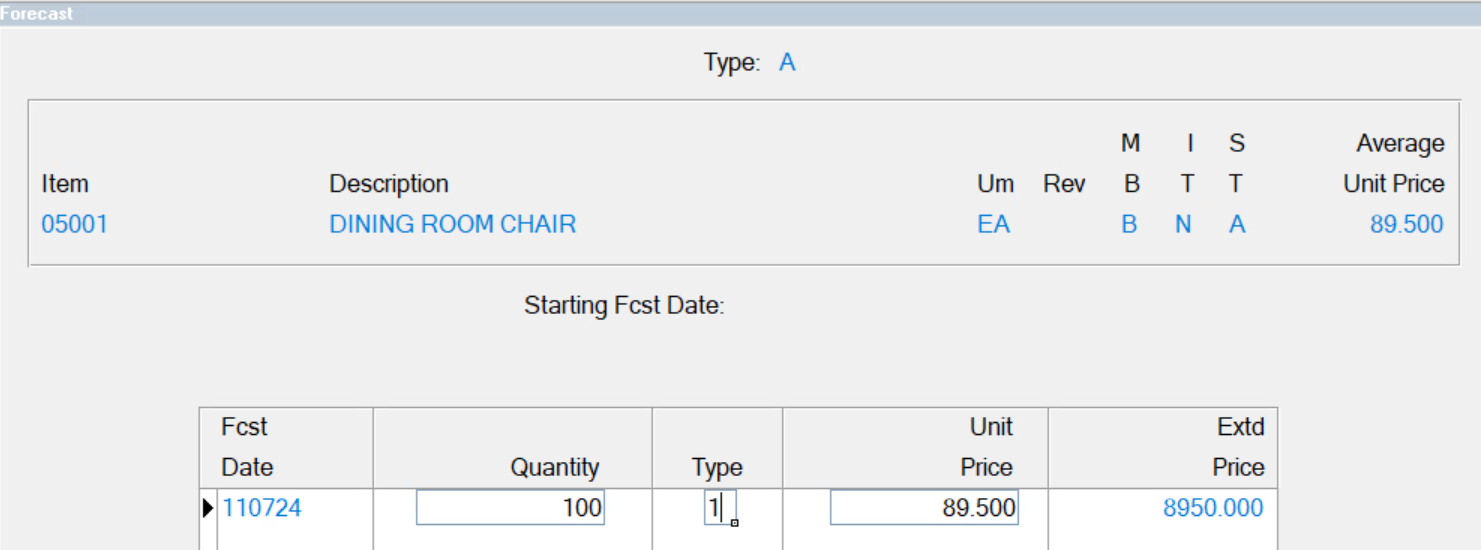Click the Forecast window title bar

(740, 13)
